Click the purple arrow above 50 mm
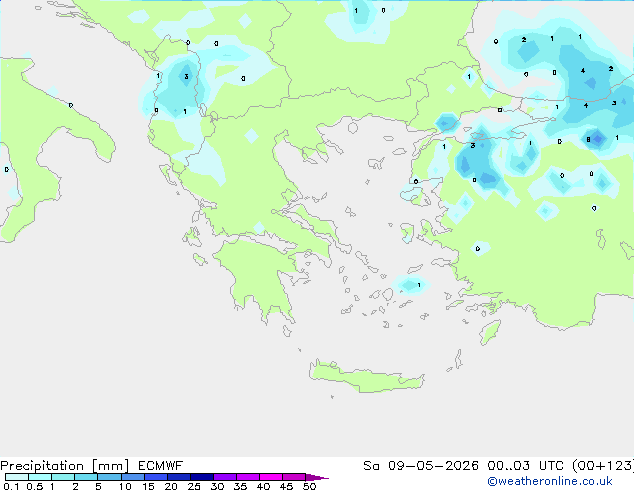Viewport: 634px width, 490px height. pos(317,477)
